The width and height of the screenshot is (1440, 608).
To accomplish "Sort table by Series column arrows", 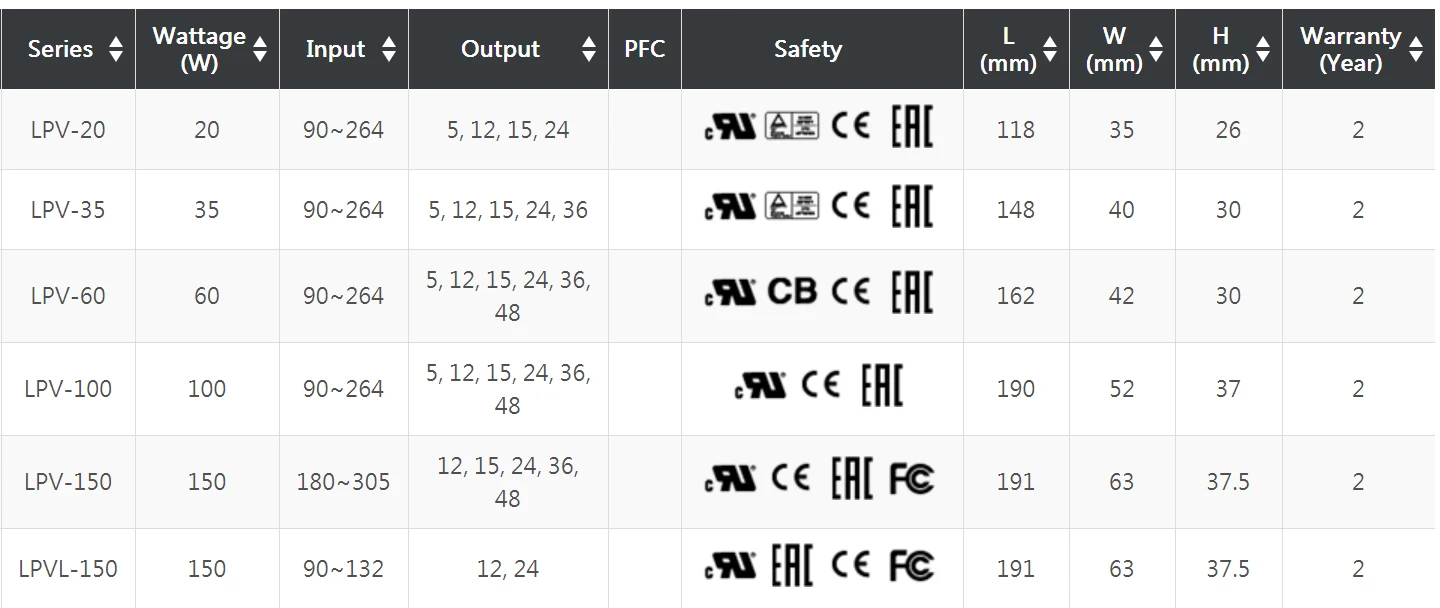I will 116,49.
